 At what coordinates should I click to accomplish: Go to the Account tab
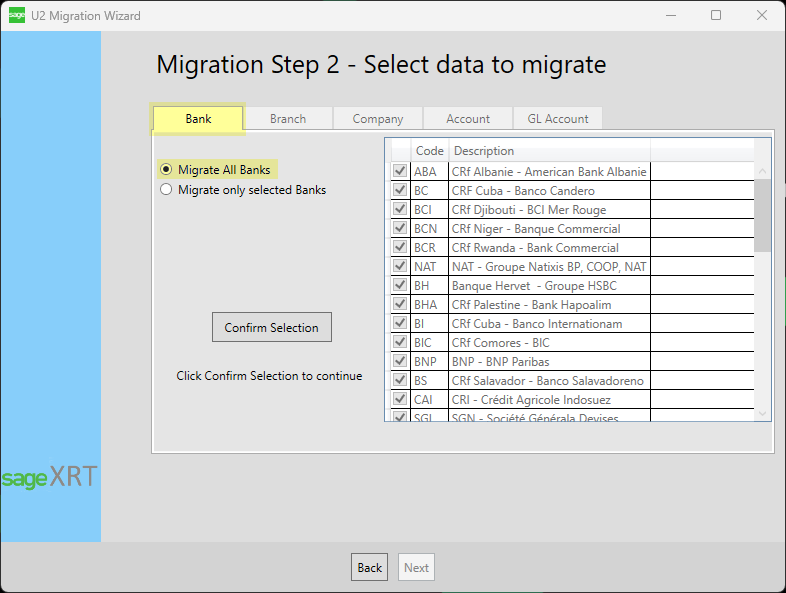pyautogui.click(x=468, y=119)
